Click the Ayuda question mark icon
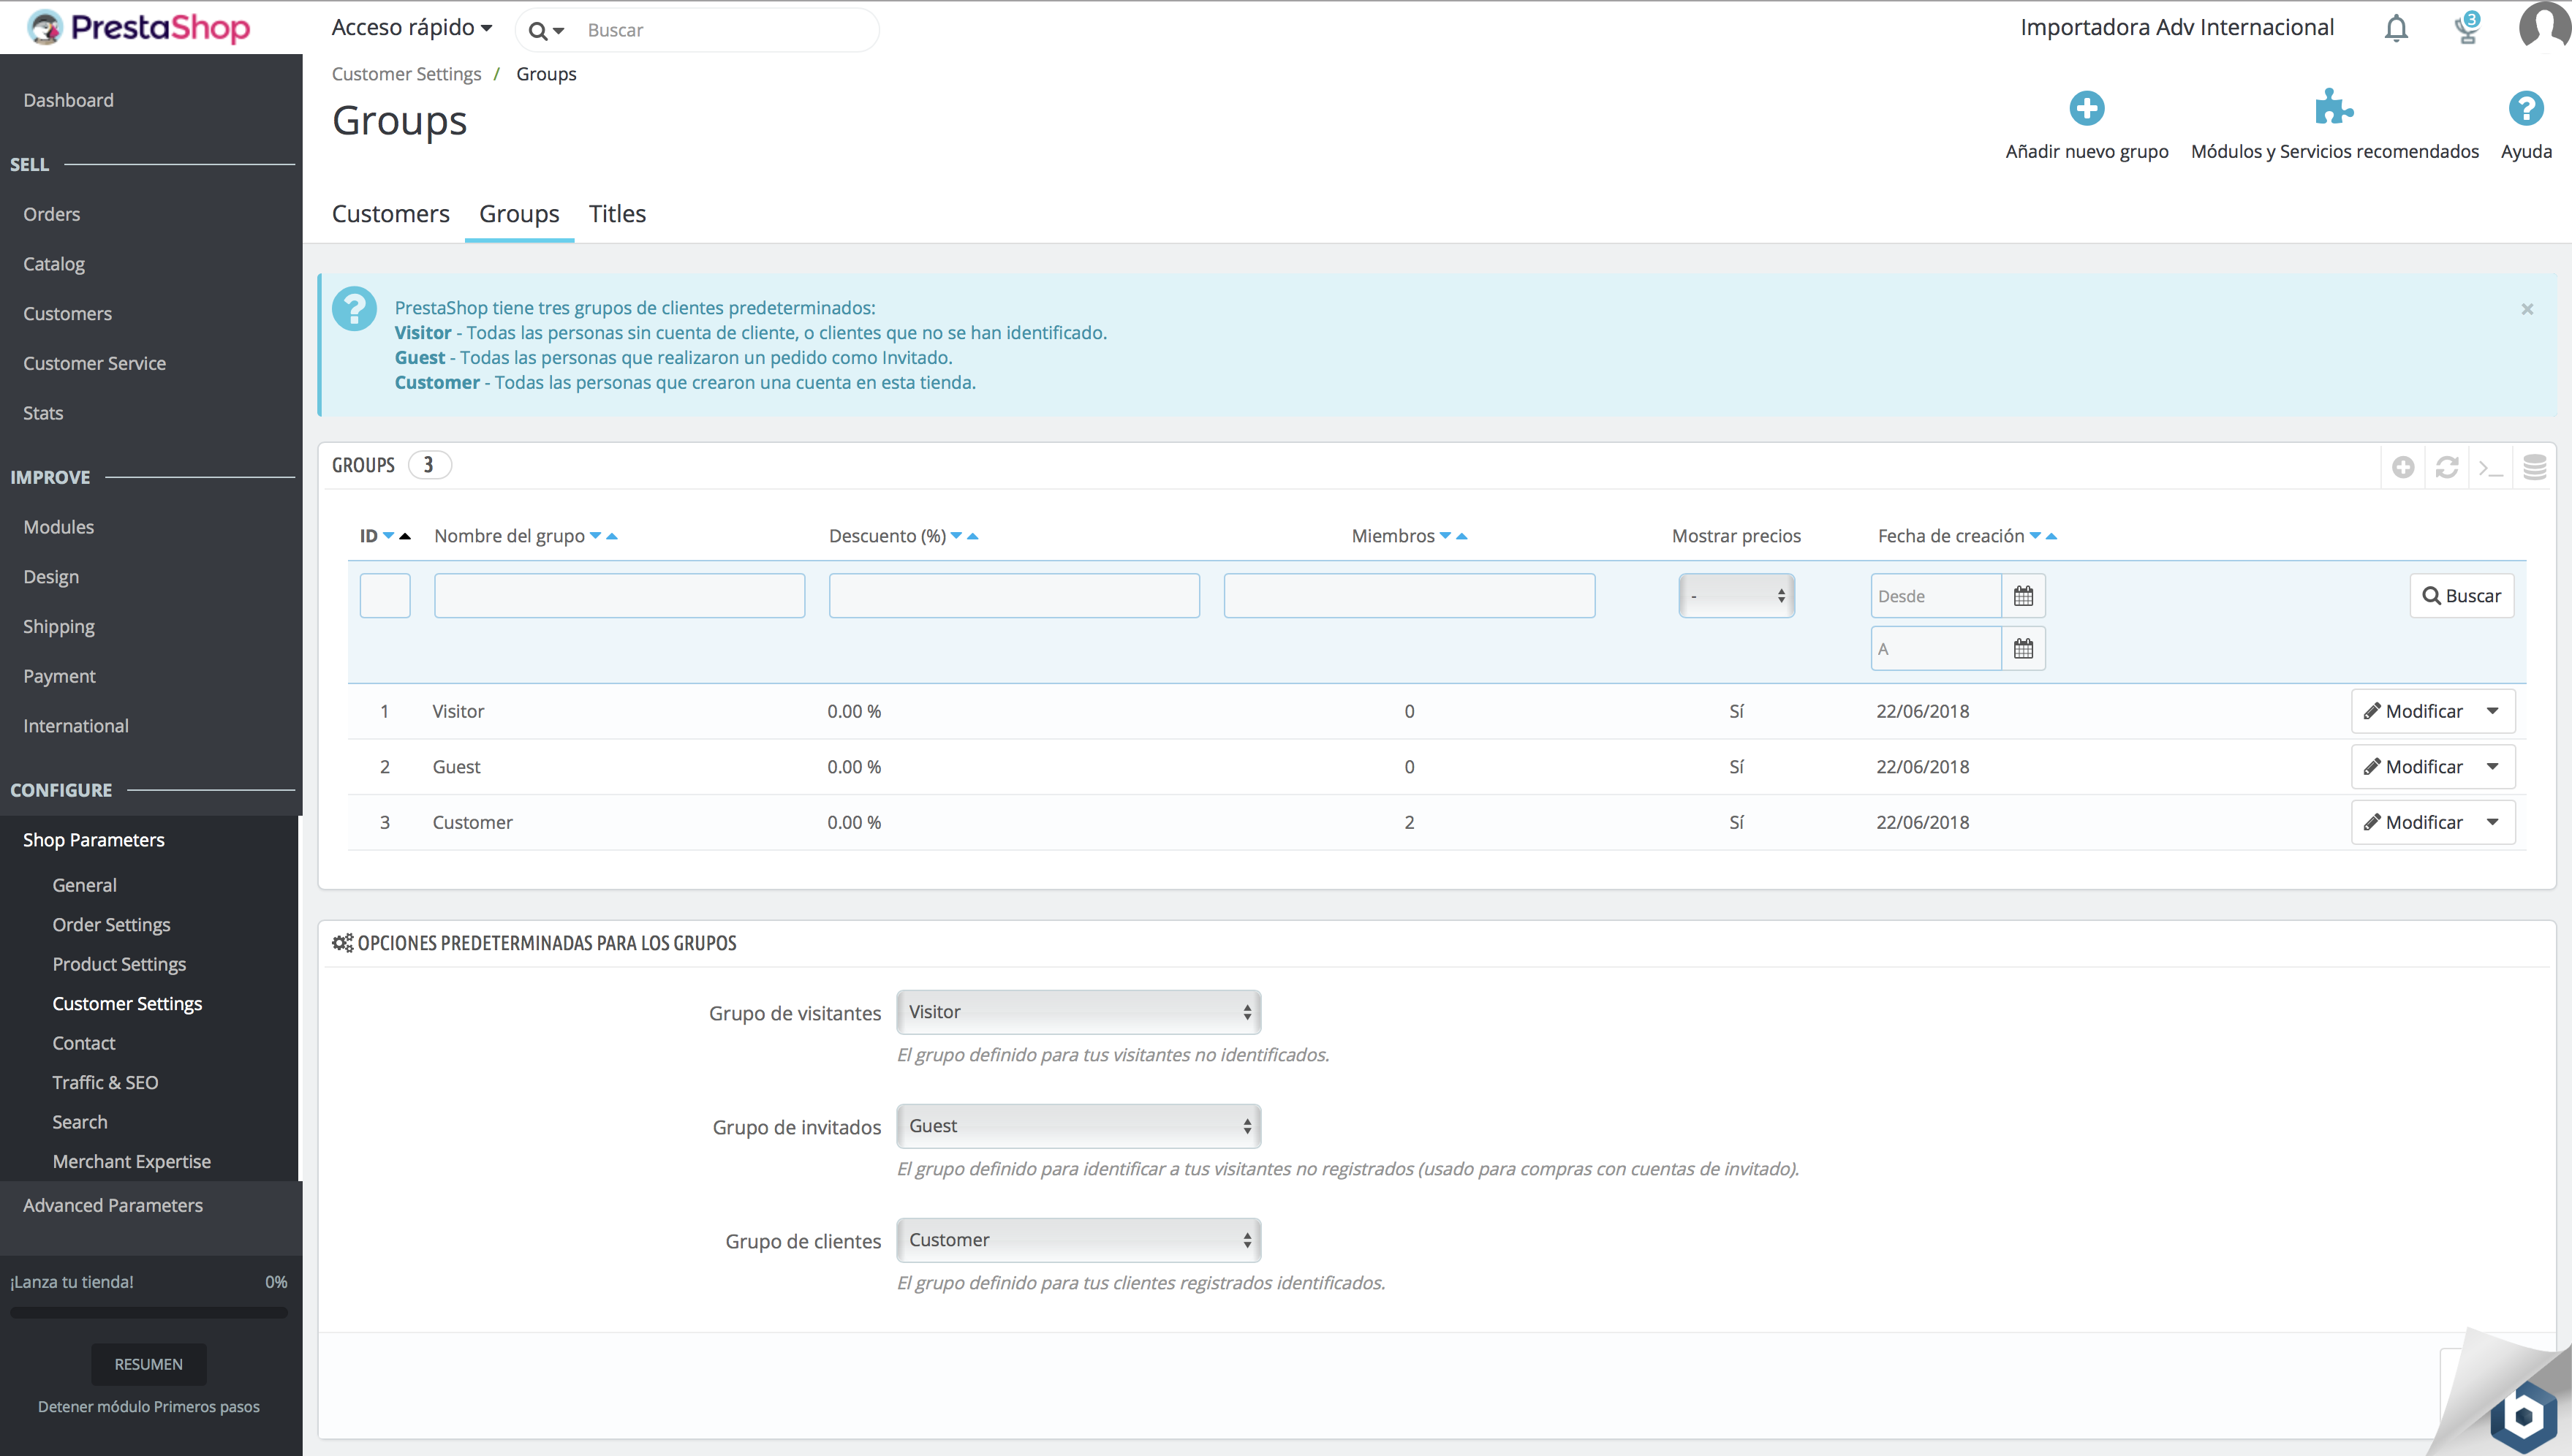This screenshot has width=2572, height=1456. pos(2525,108)
